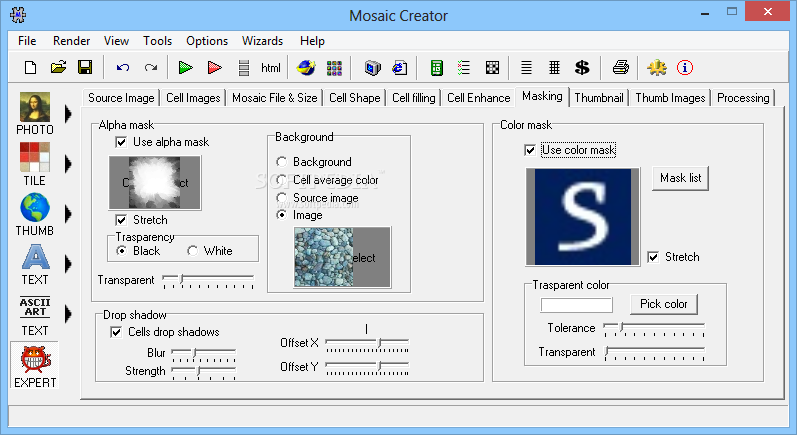Screen dimensions: 797x435
Task: Click the pebbles background image thumbnail
Action: pos(343,257)
